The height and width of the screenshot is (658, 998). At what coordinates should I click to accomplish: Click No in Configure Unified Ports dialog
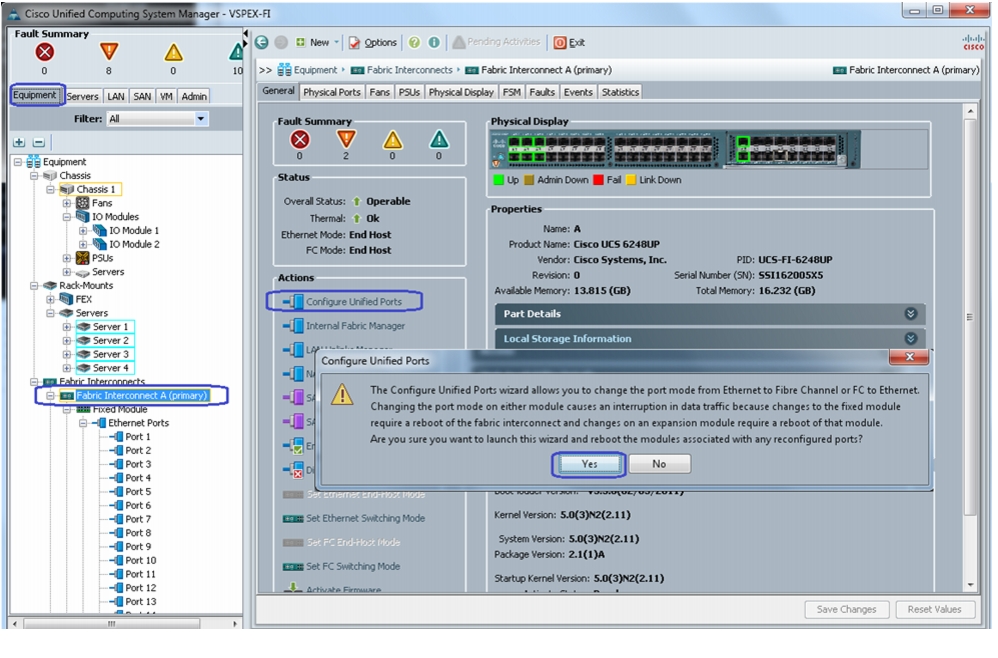(659, 464)
